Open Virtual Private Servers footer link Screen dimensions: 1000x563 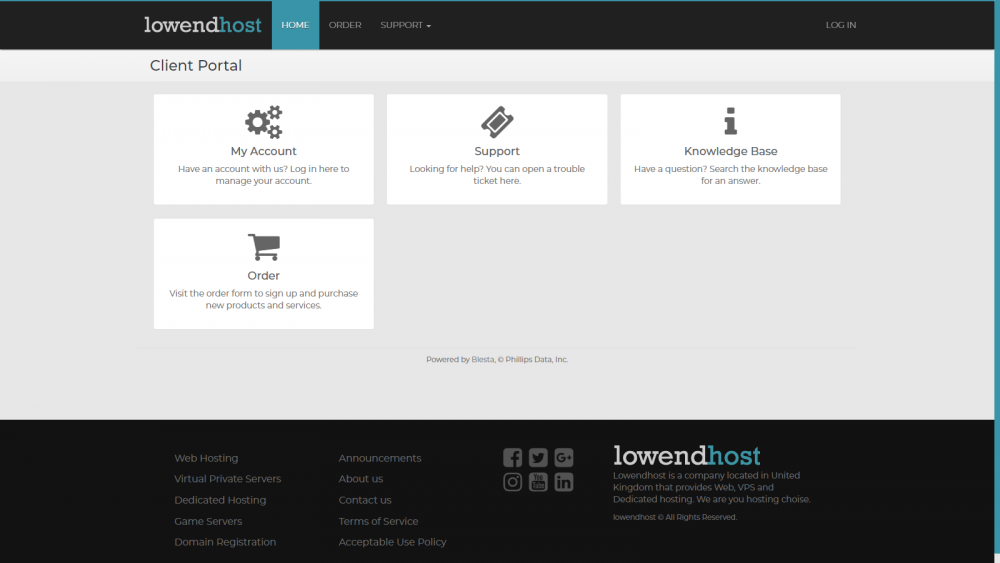tap(228, 479)
